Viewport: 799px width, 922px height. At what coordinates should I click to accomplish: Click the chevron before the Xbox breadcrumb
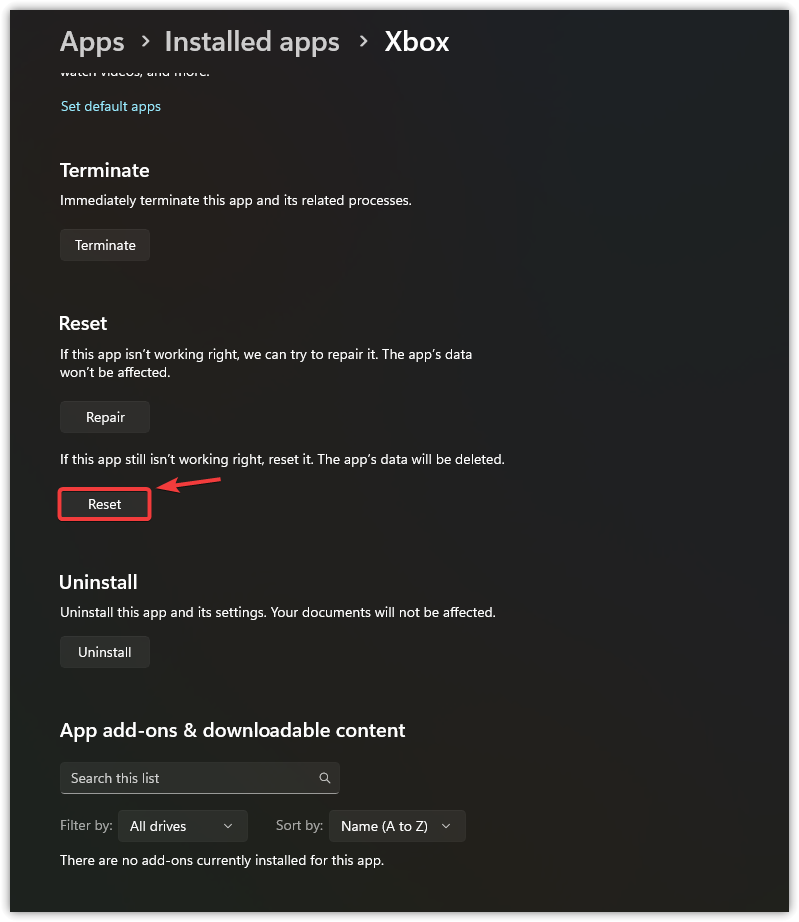[362, 41]
